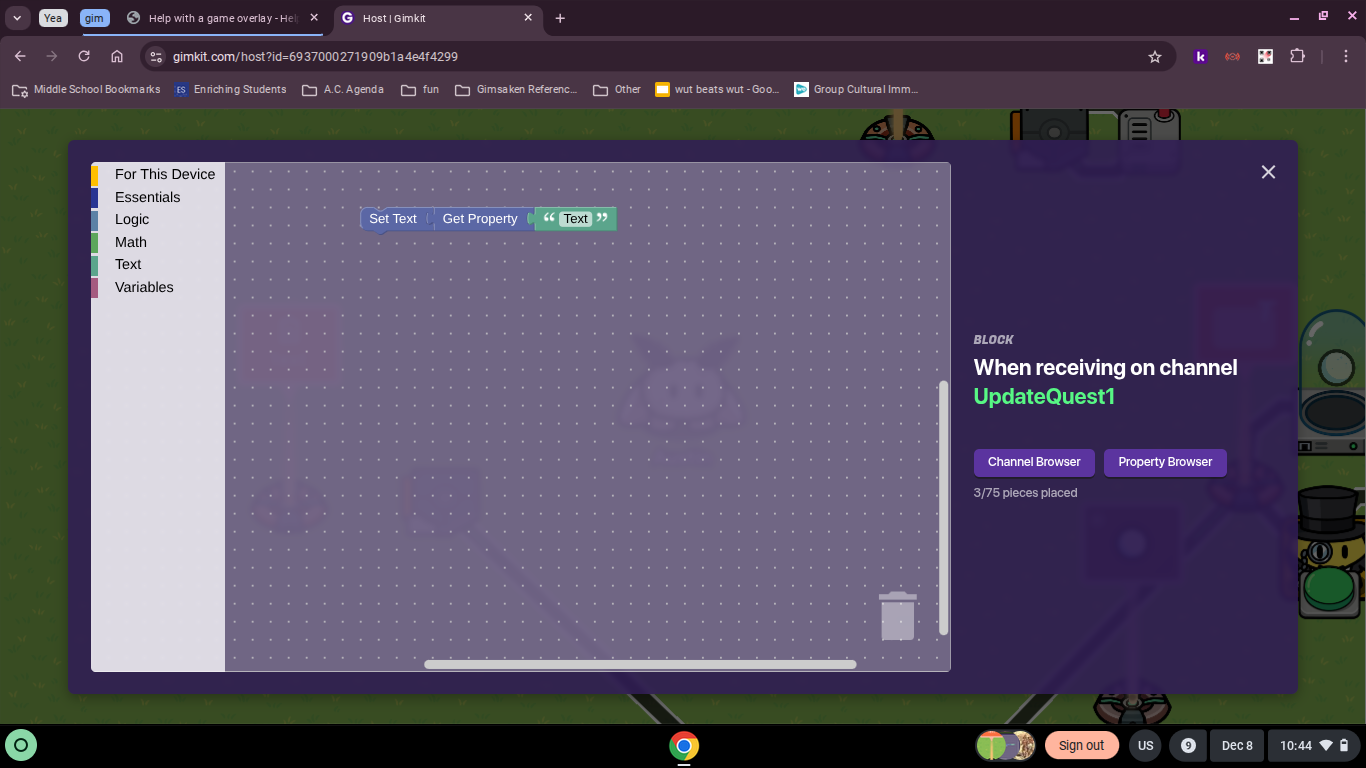Open the Gimsaken Reference bookmark folder

point(516,89)
